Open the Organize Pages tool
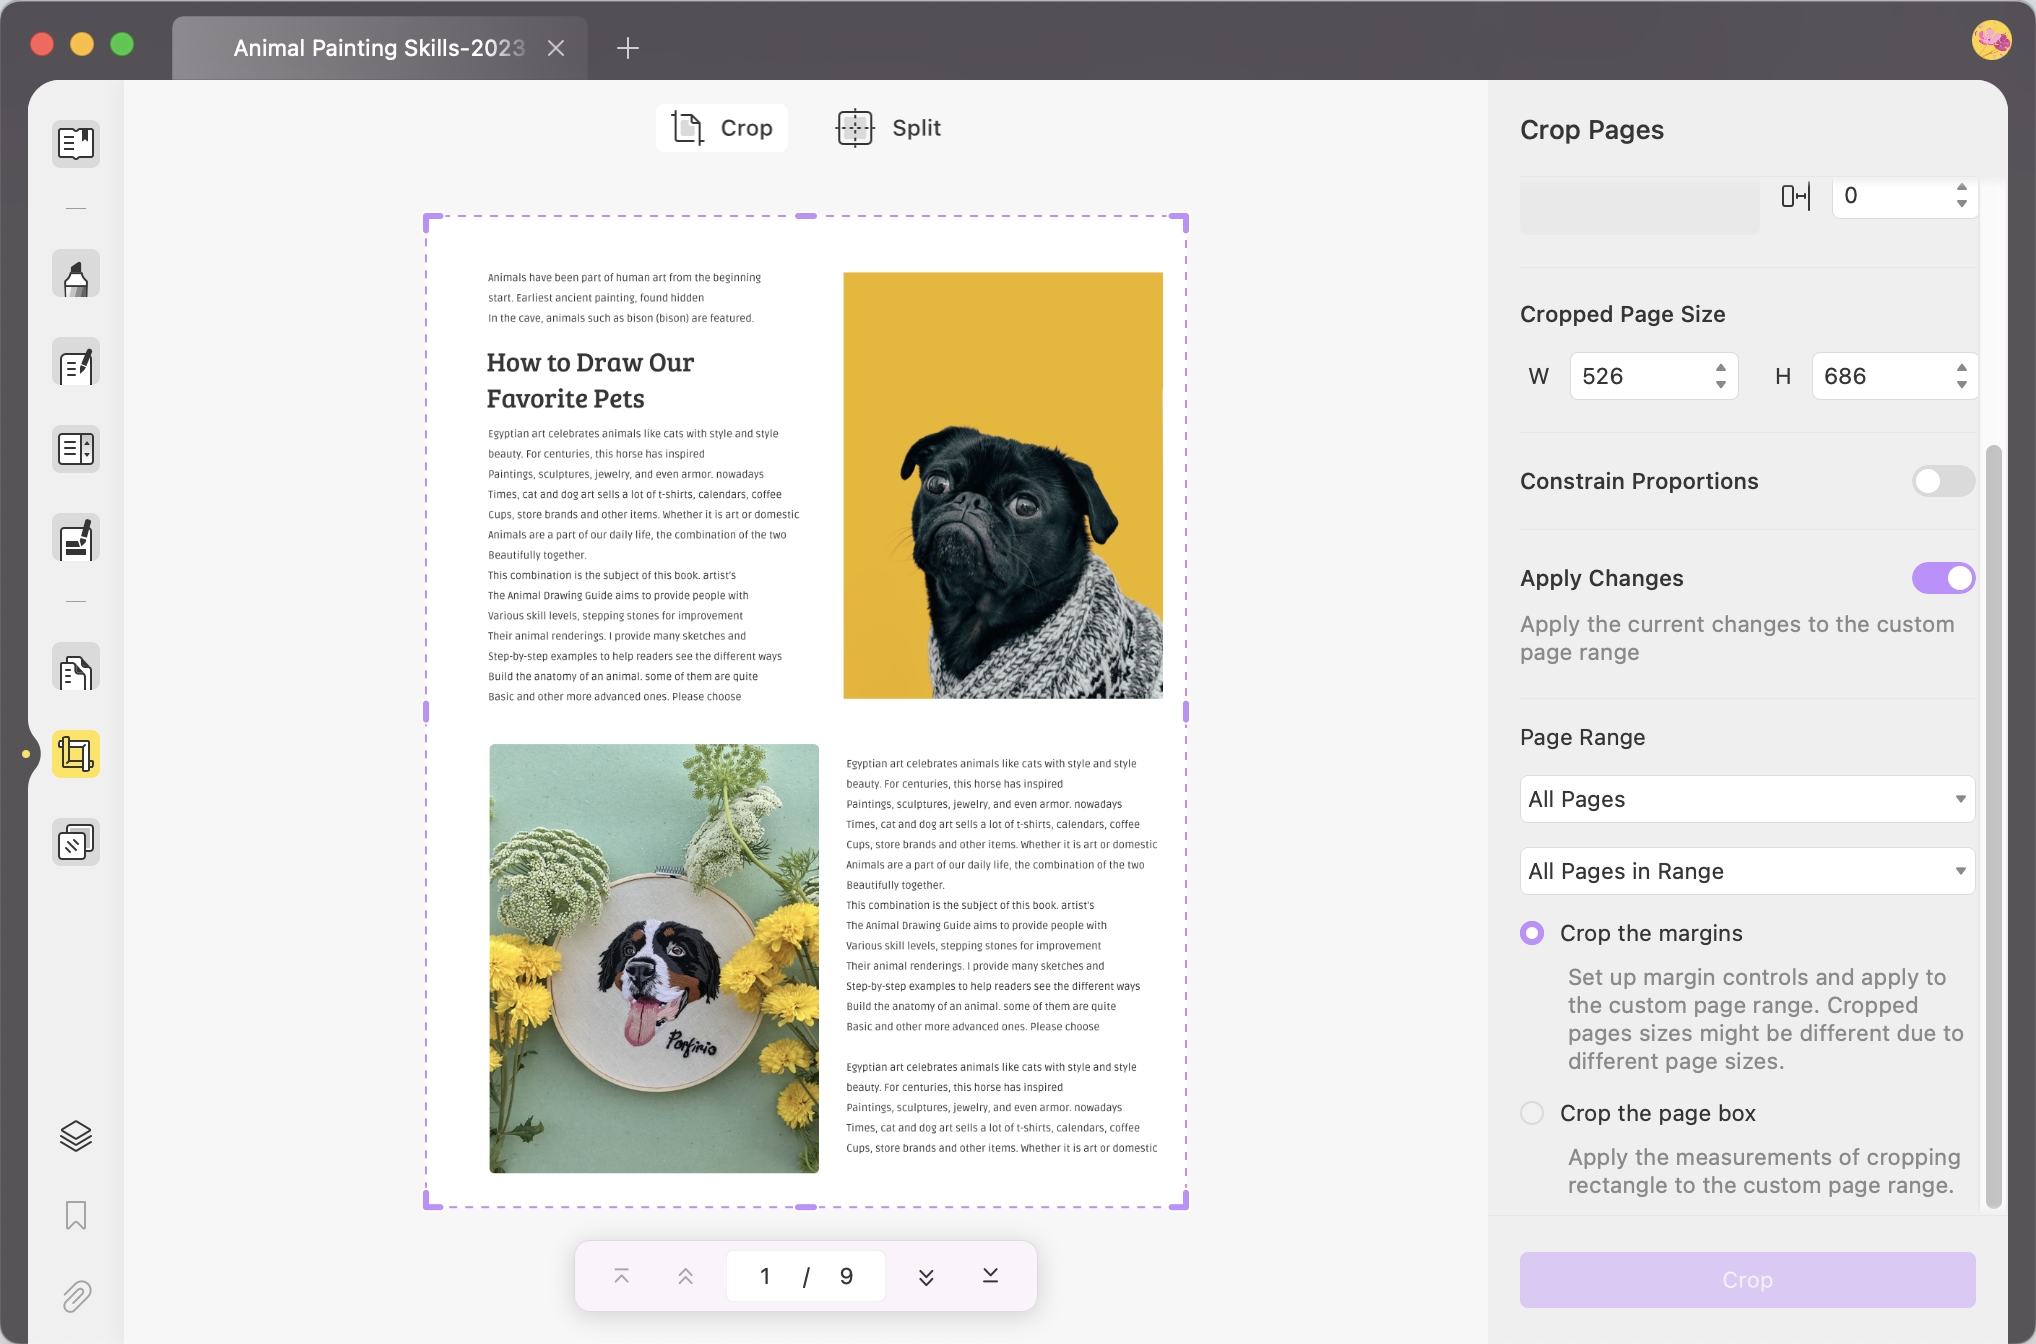 click(76, 667)
